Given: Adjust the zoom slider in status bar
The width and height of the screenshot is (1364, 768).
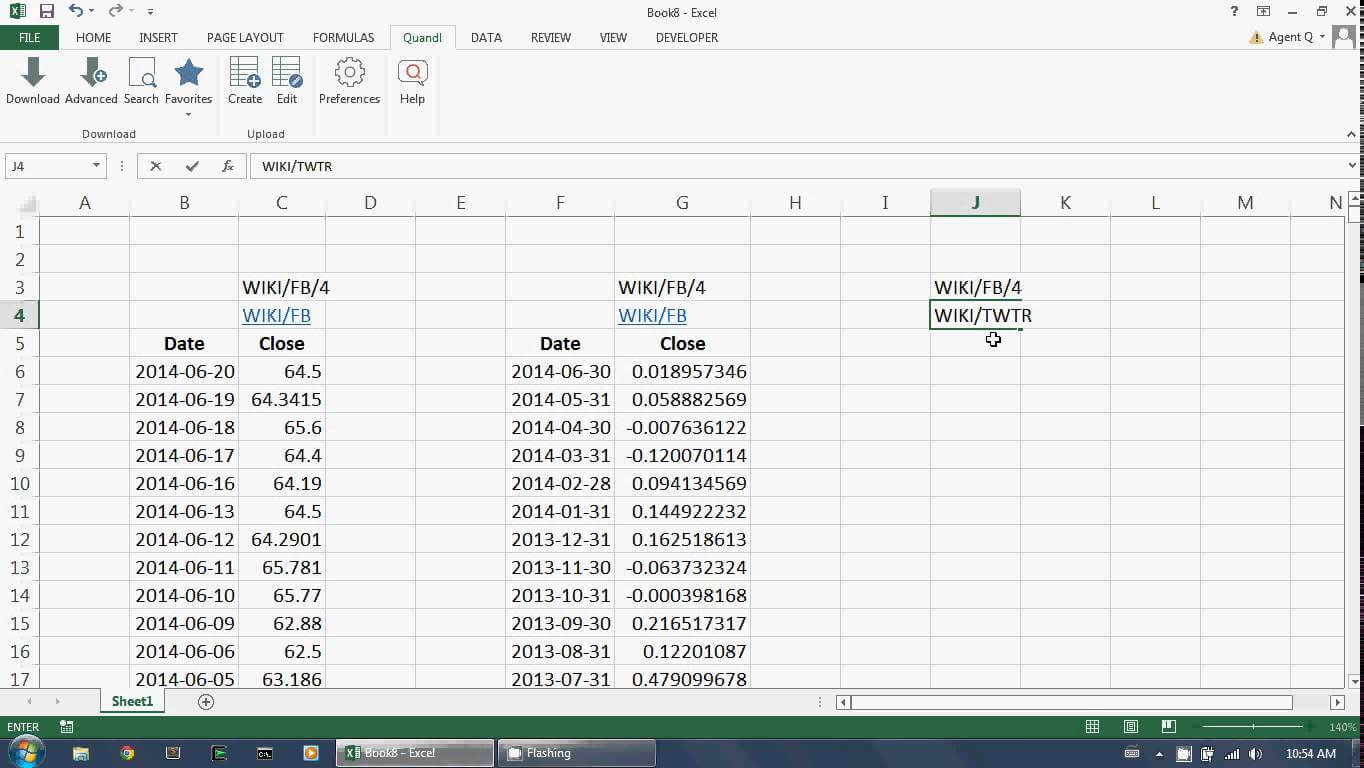Looking at the screenshot, I should 1253,727.
